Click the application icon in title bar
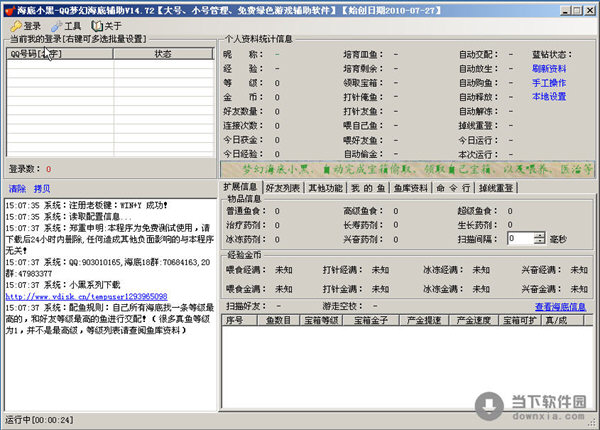Screen dimensions: 600x430 [x=10, y=8]
